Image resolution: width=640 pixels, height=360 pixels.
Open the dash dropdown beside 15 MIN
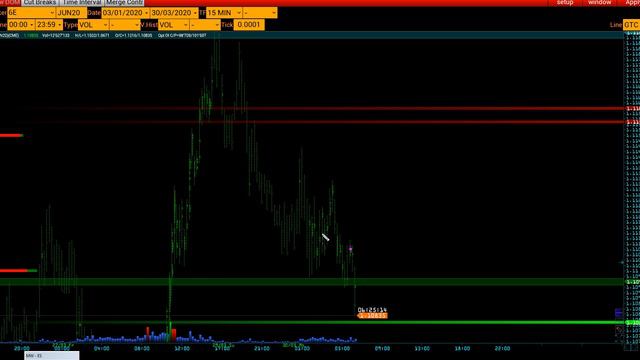[260, 13]
